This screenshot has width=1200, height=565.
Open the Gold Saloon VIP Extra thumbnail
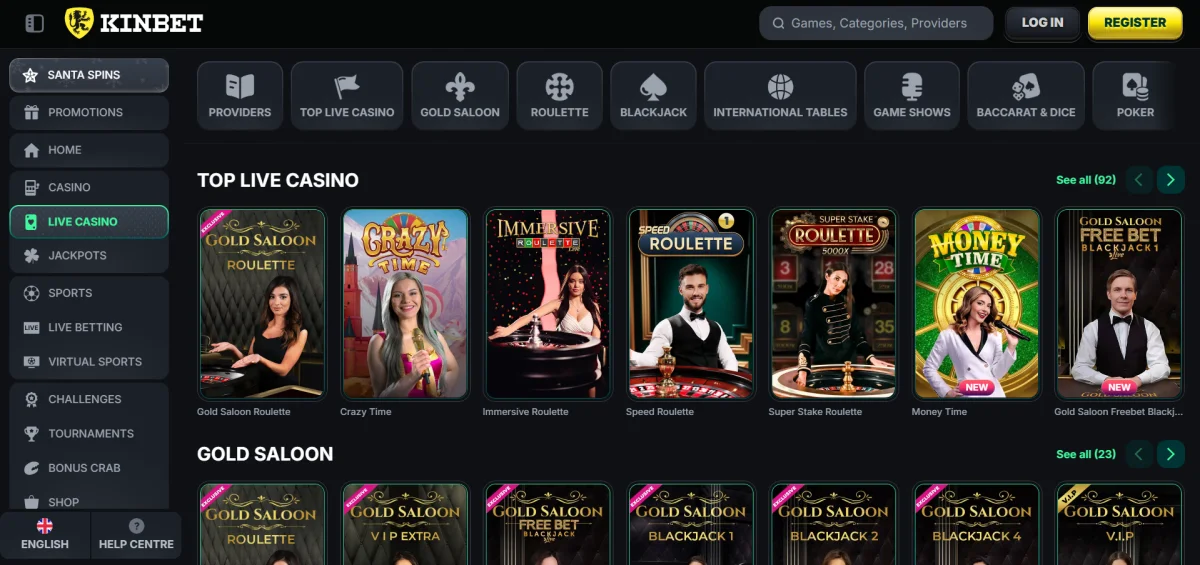(405, 524)
